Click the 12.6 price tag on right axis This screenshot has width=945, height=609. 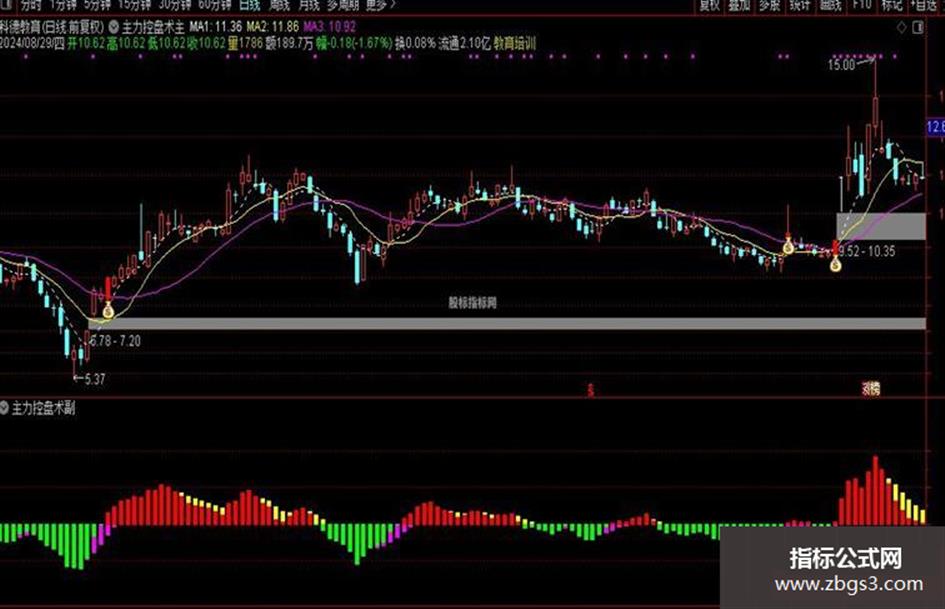pos(935,127)
